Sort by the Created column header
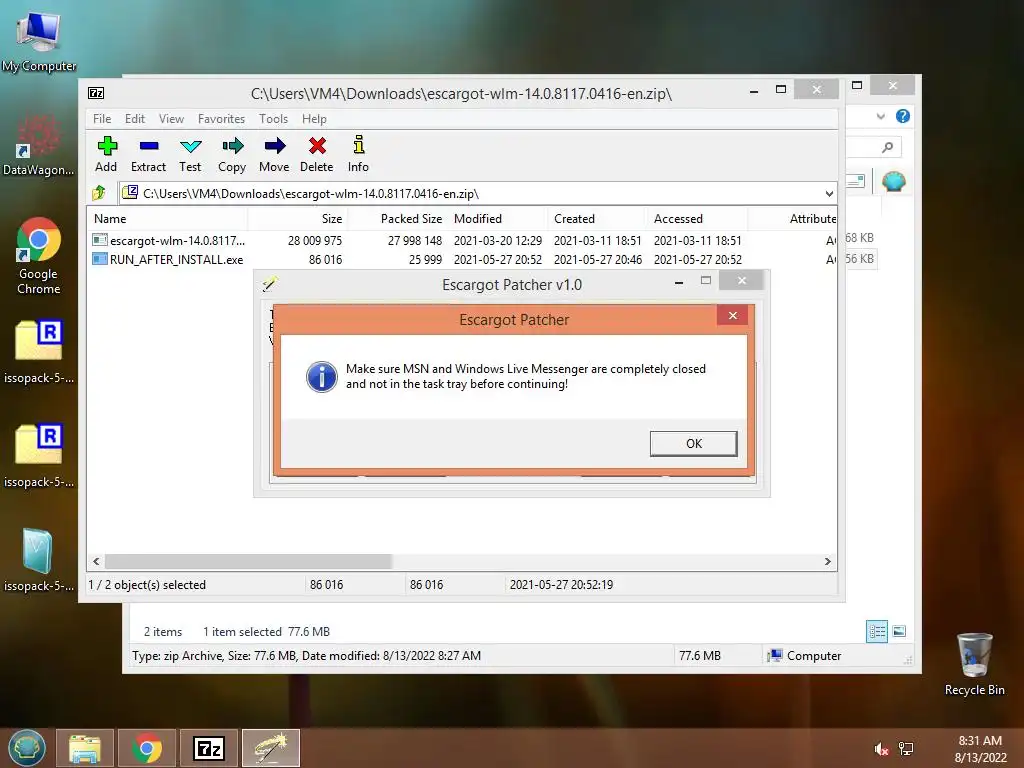Image resolution: width=1024 pixels, height=768 pixels. pyautogui.click(x=598, y=219)
